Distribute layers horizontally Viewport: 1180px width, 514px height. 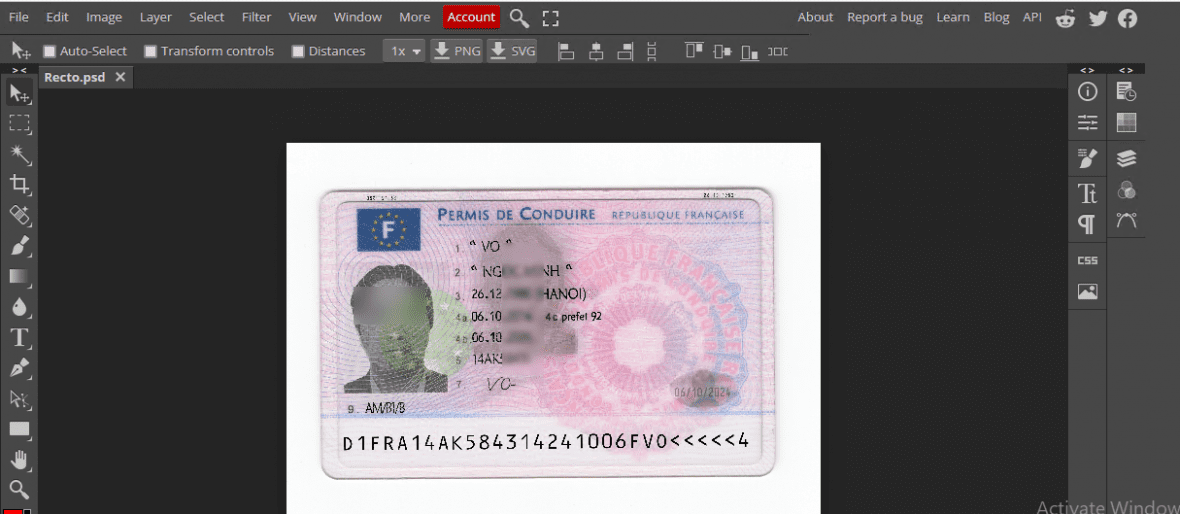click(x=777, y=51)
